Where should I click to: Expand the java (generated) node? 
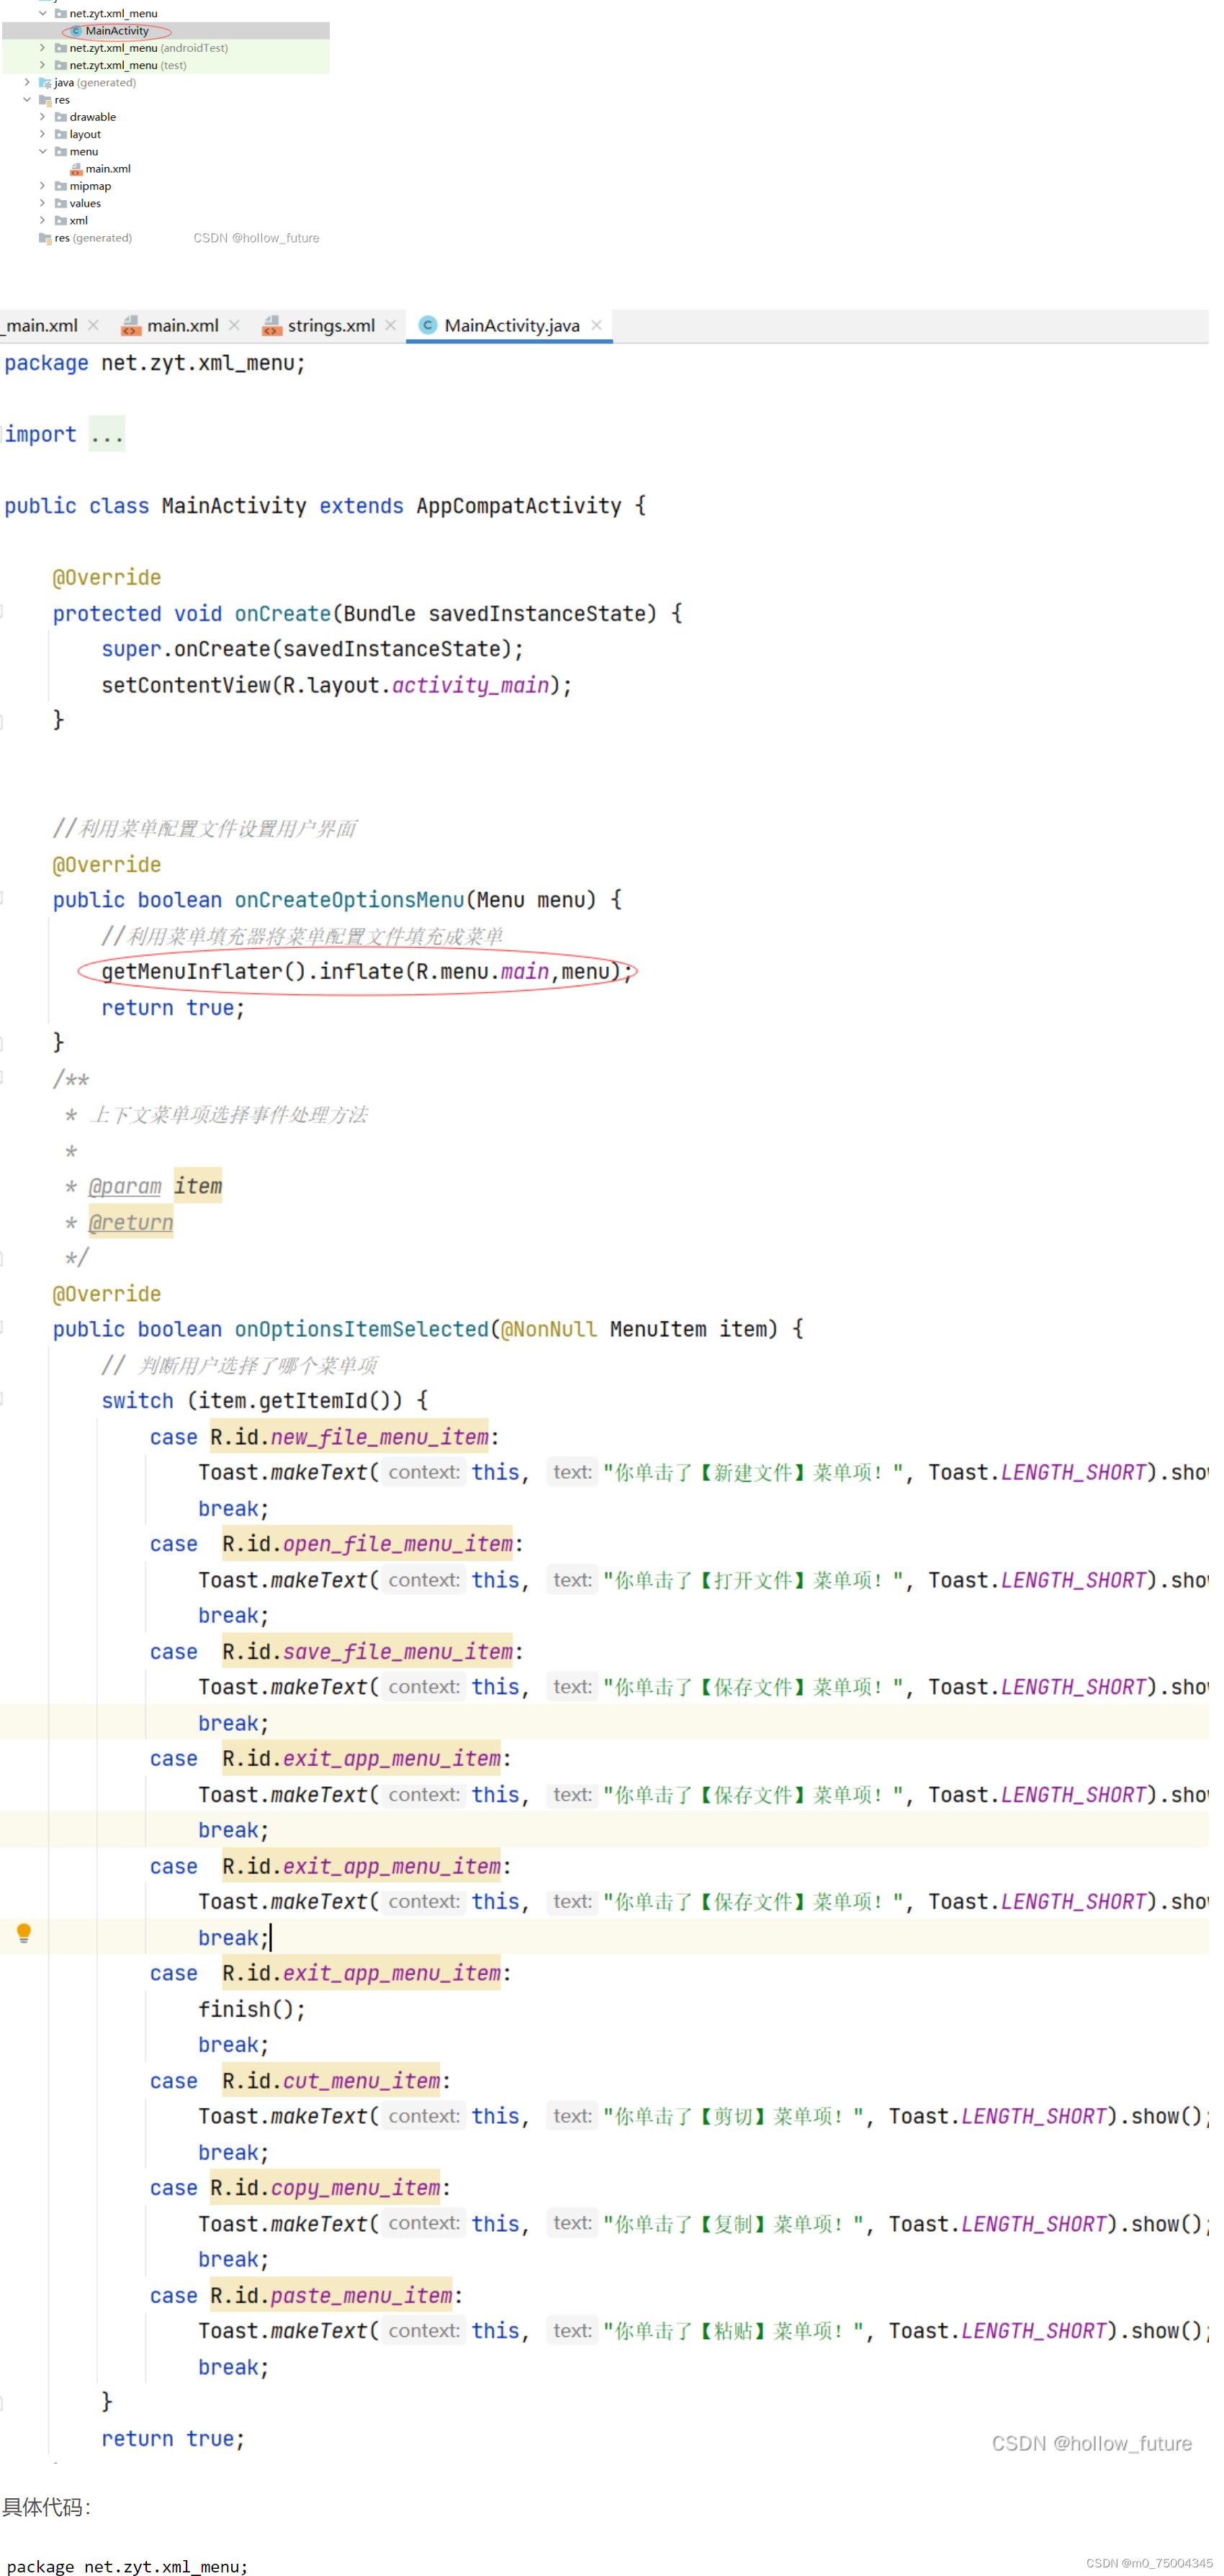point(27,83)
